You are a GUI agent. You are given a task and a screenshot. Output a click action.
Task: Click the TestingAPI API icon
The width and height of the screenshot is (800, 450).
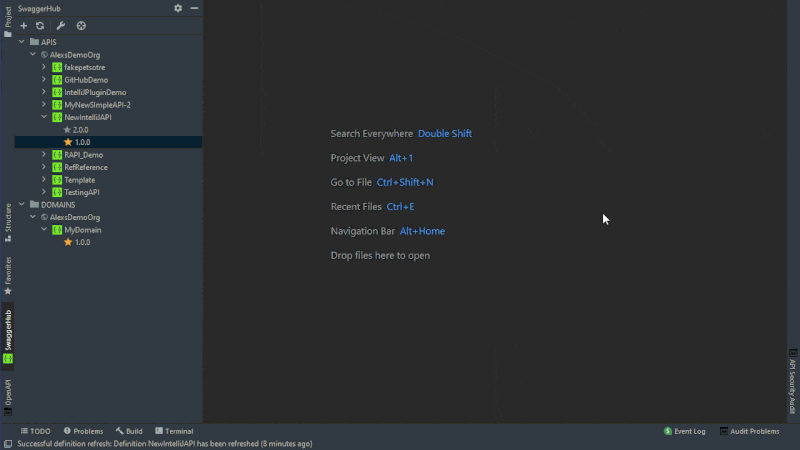click(57, 192)
